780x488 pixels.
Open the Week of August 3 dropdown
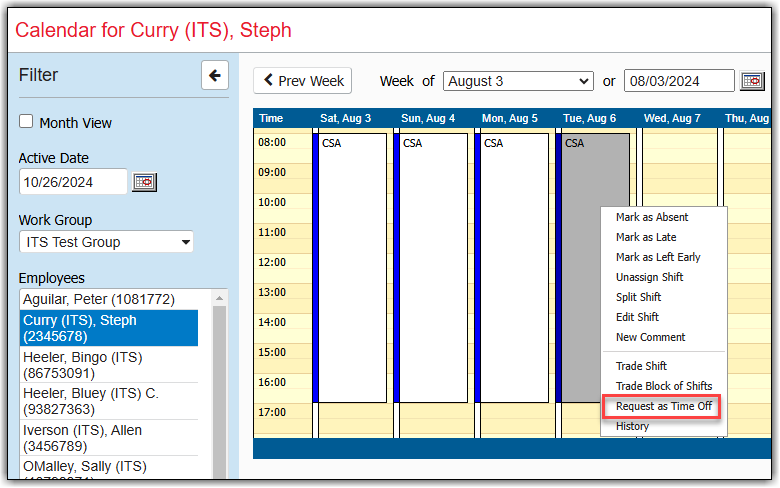518,81
